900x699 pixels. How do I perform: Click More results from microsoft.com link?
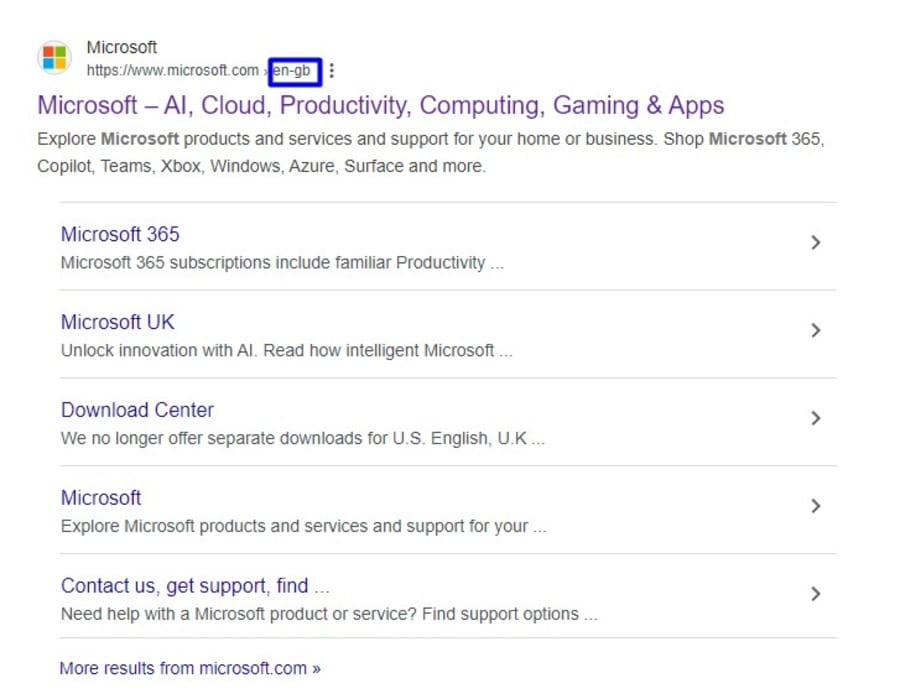click(x=190, y=668)
